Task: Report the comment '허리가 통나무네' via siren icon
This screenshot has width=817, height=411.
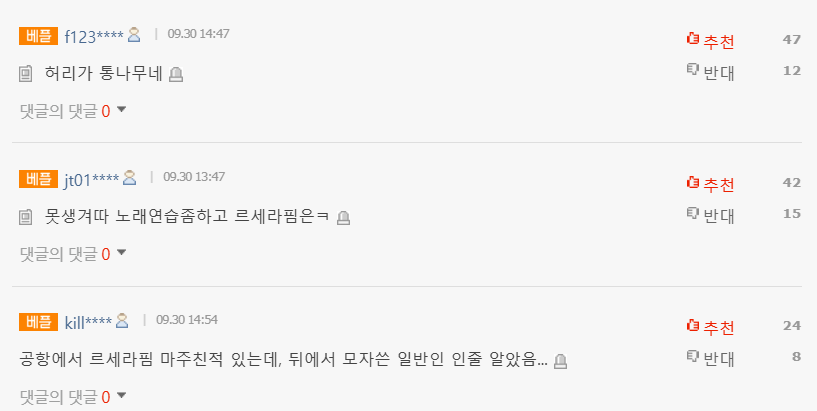Action: point(176,74)
